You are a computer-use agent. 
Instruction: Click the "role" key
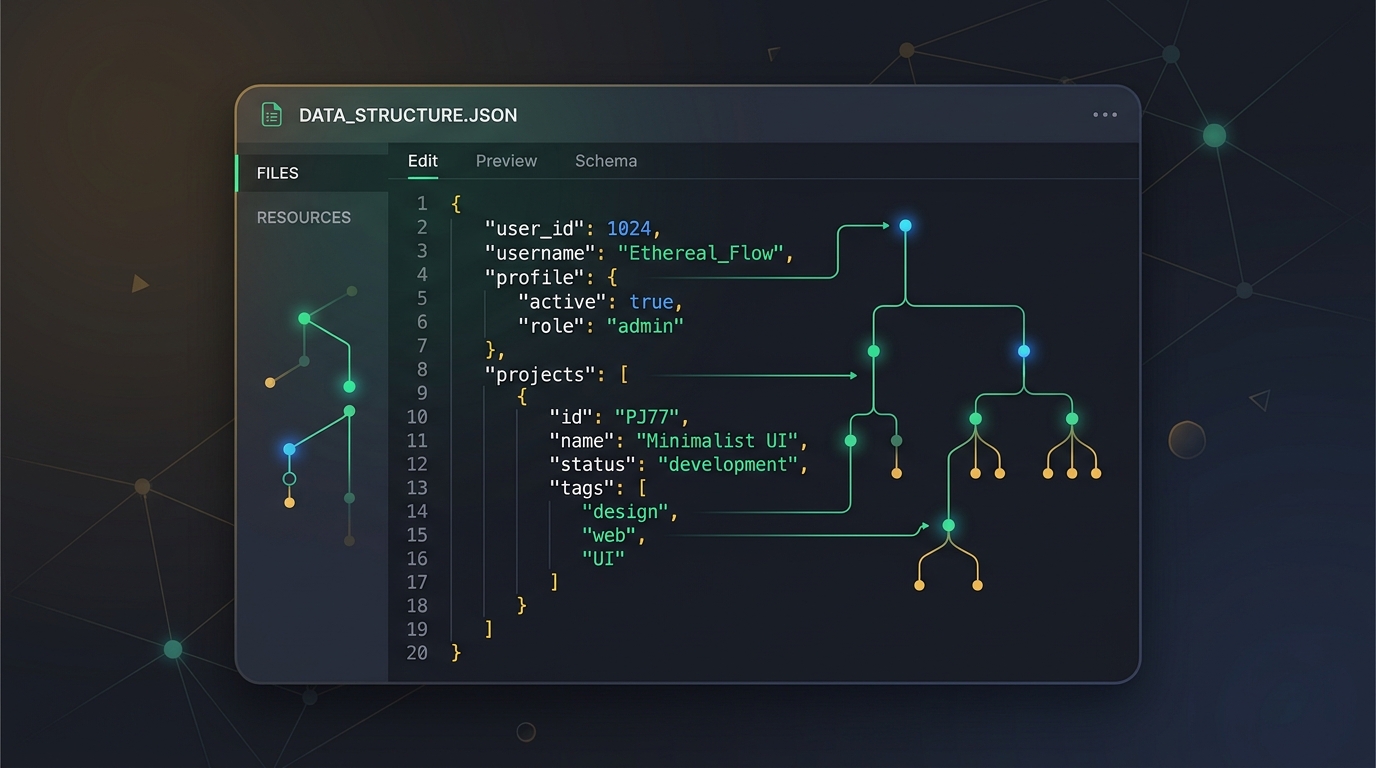551,325
